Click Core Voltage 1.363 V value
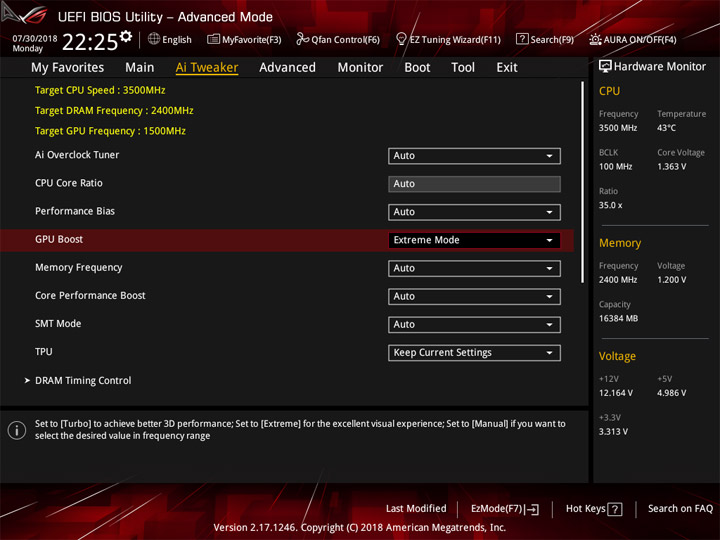720x540 pixels. (x=671, y=167)
